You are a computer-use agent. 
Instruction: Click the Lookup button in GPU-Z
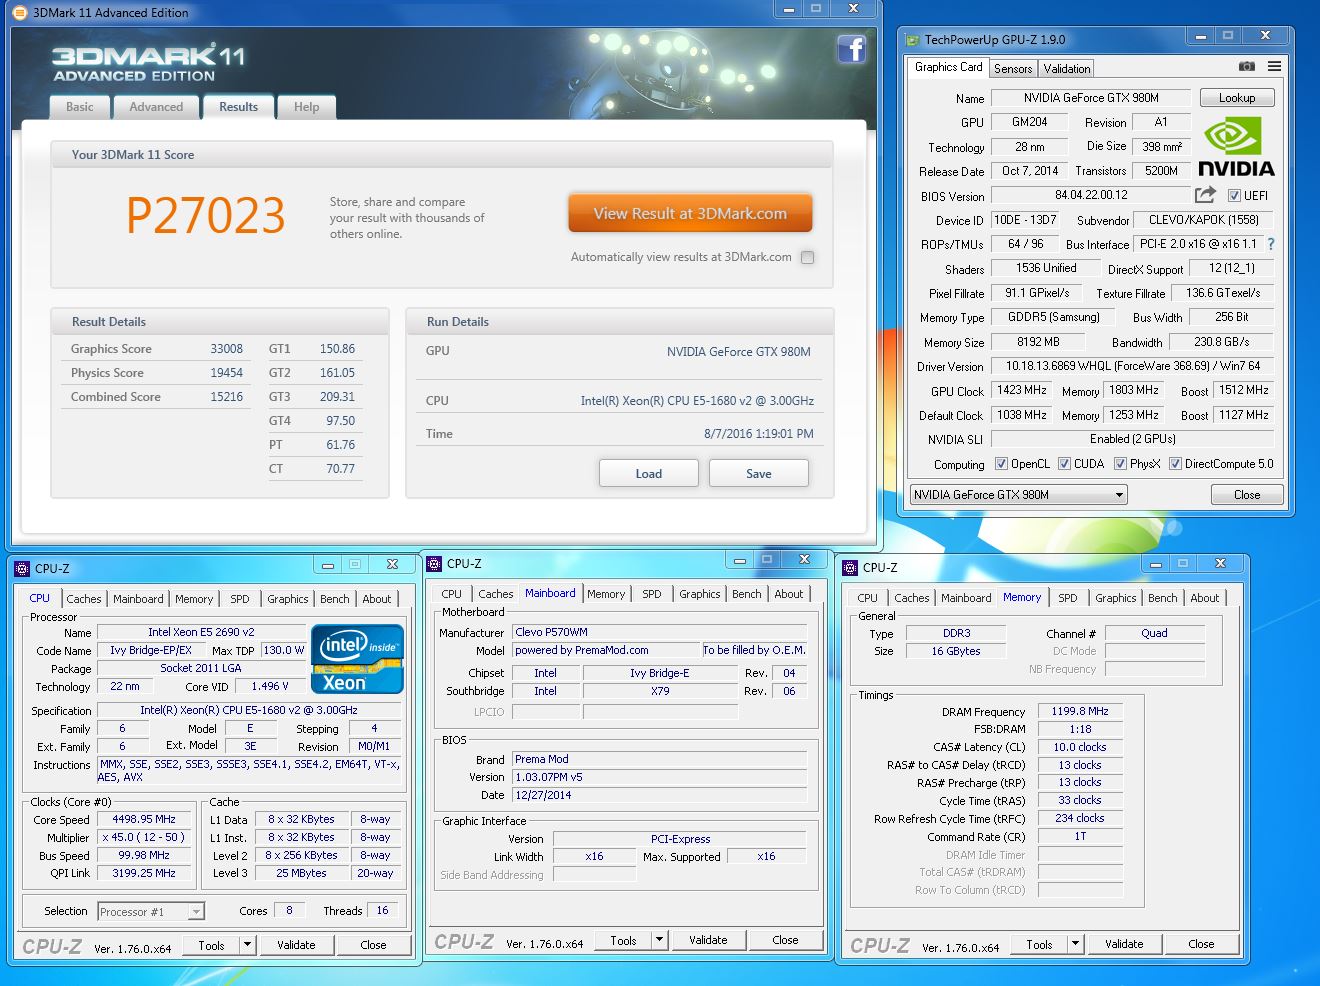point(1237,98)
